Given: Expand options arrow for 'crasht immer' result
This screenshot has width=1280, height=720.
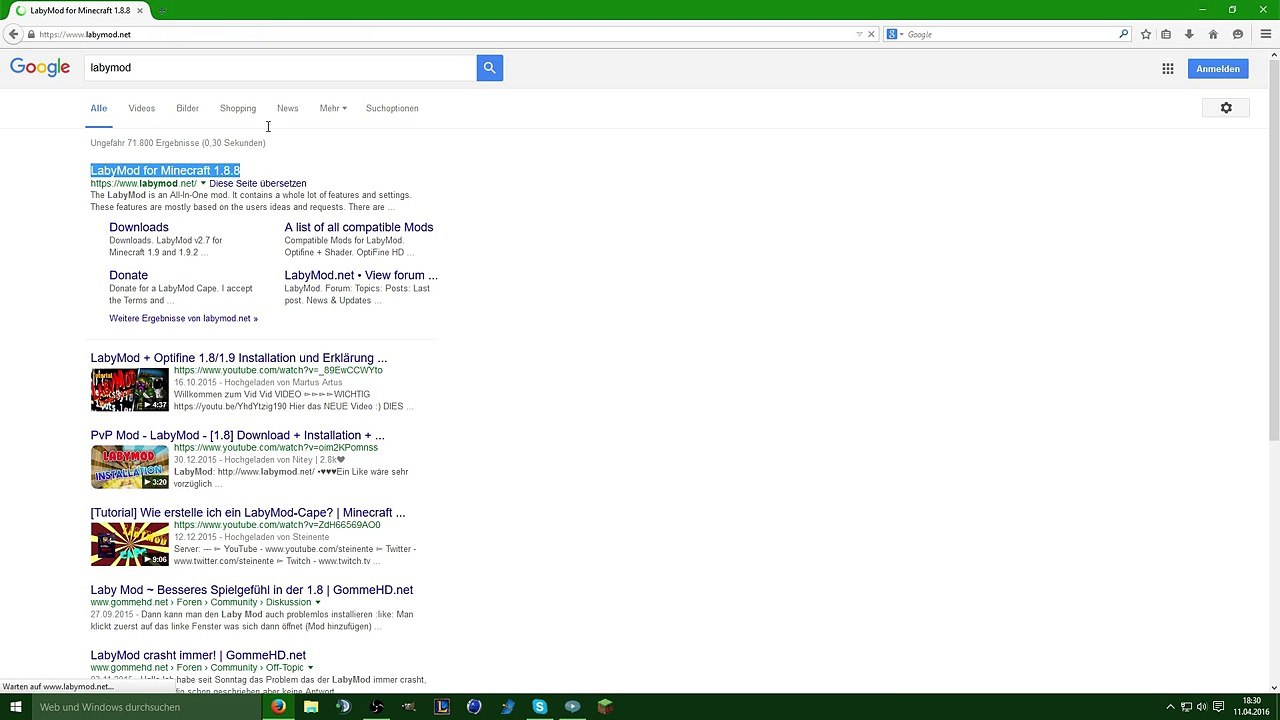Looking at the screenshot, I should 310,667.
